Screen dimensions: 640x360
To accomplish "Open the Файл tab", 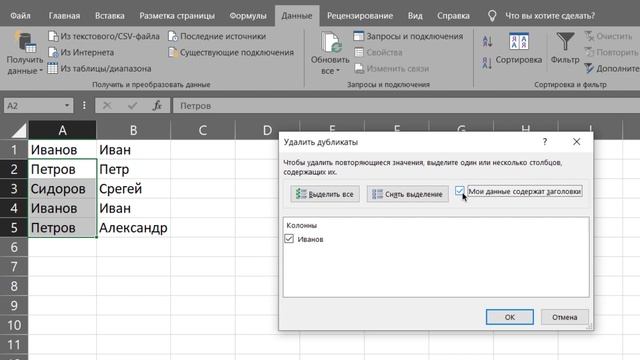I will 20,16.
